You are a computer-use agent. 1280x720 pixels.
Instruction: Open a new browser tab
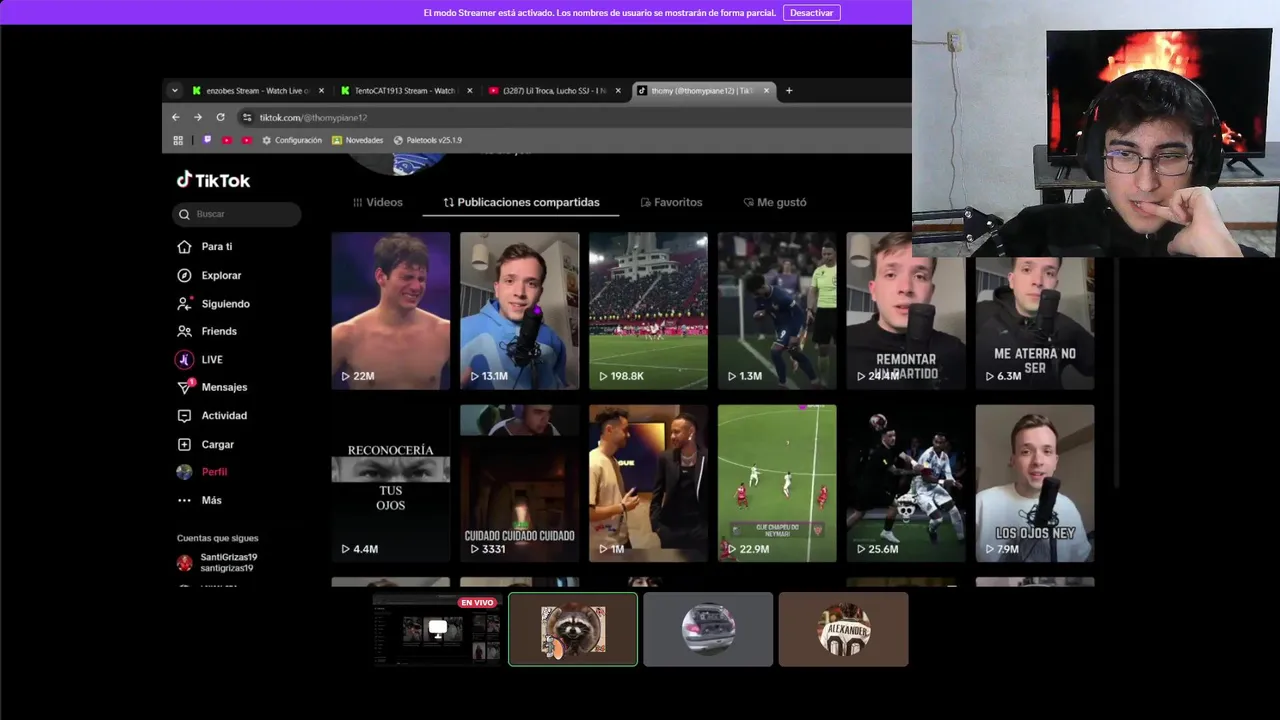pos(789,91)
